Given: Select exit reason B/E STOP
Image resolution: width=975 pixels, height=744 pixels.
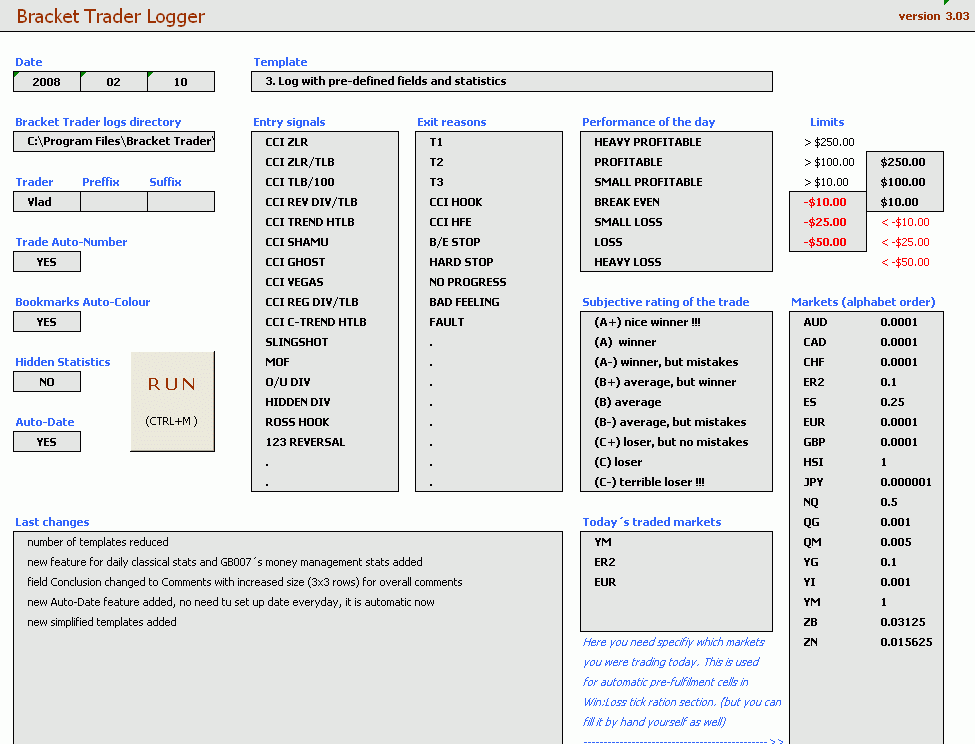Looking at the screenshot, I should (x=489, y=242).
